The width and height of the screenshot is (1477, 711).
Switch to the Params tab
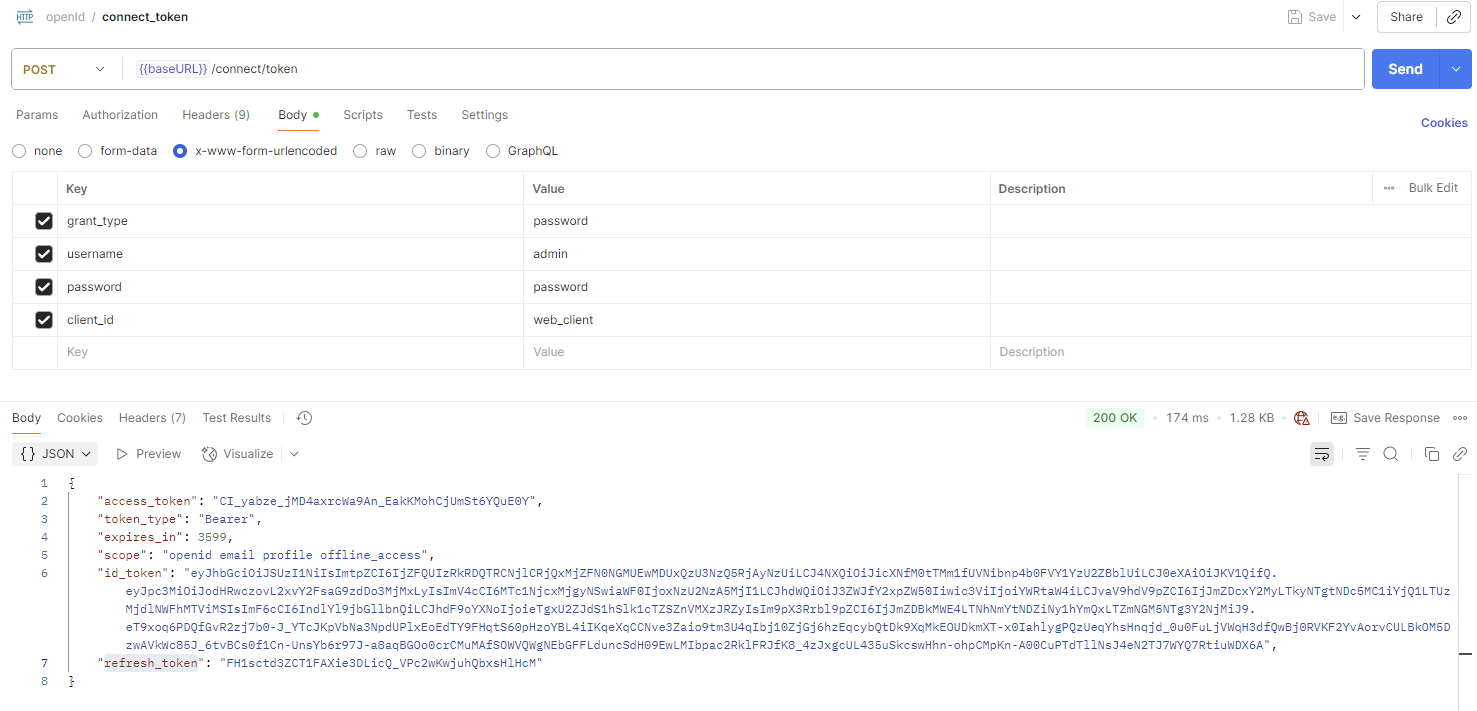pos(37,115)
